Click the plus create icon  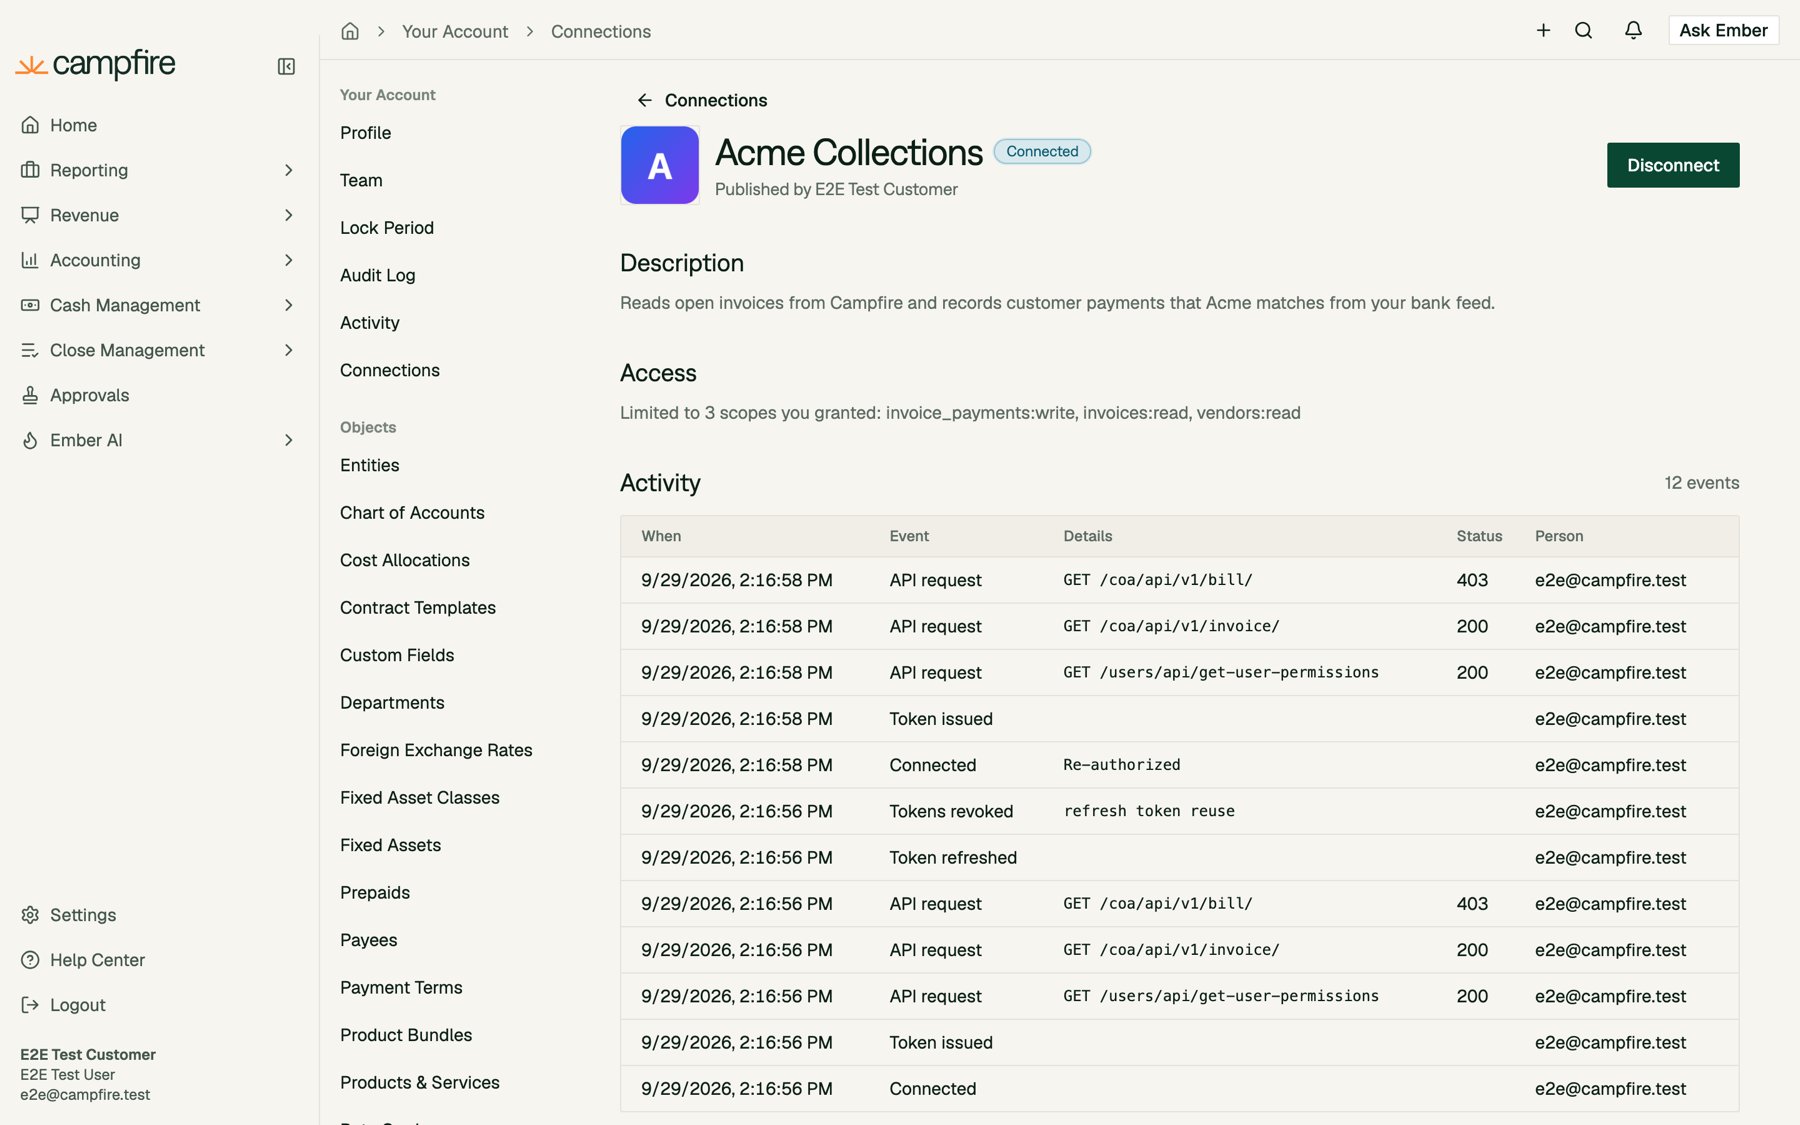tap(1543, 30)
